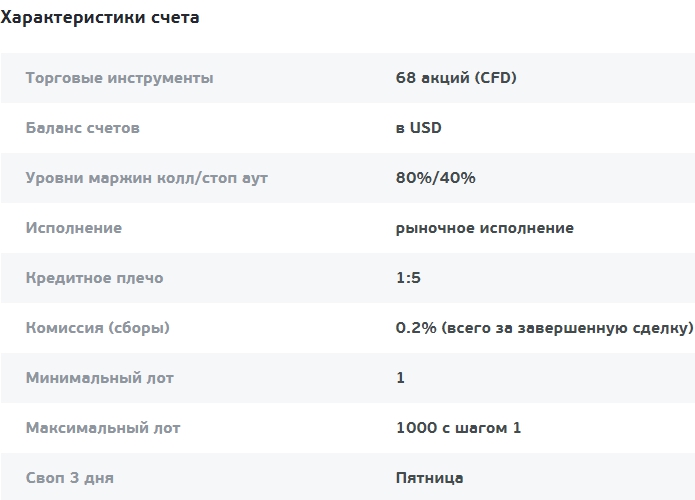The width and height of the screenshot is (695, 500).
Task: Select 'Уровни маржин колл/стоп аут' label
Action: 147,178
